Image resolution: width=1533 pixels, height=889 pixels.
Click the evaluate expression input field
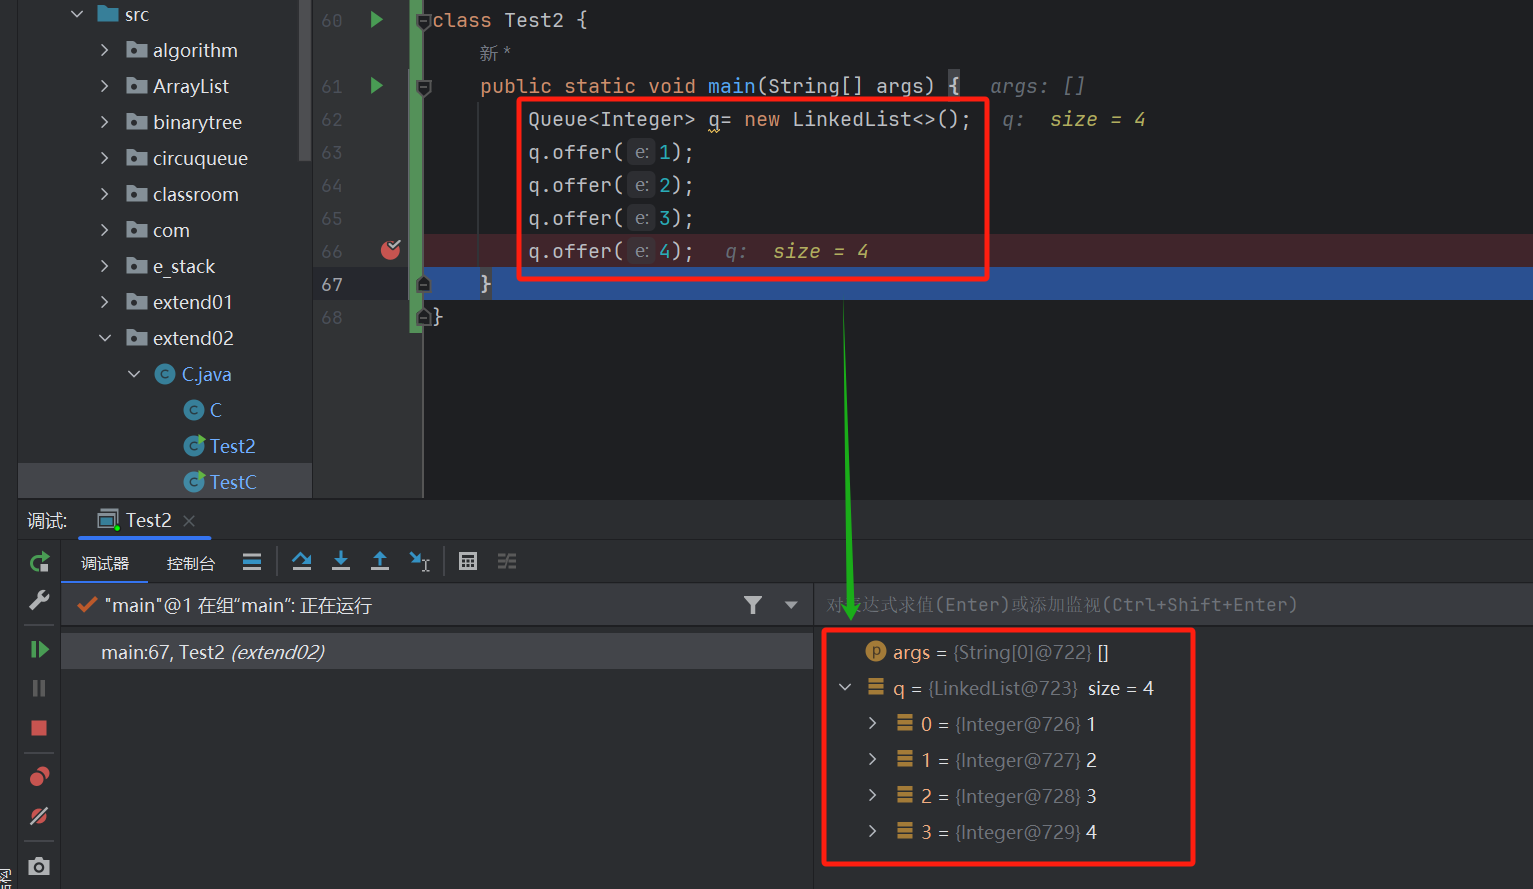click(1172, 605)
